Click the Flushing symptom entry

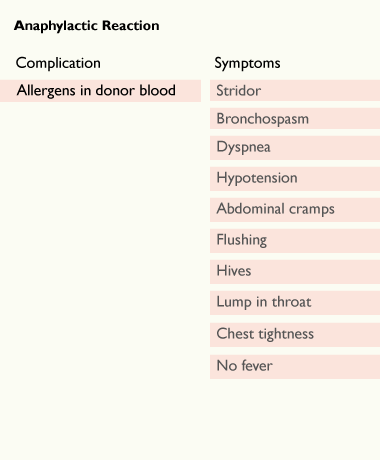(x=295, y=241)
